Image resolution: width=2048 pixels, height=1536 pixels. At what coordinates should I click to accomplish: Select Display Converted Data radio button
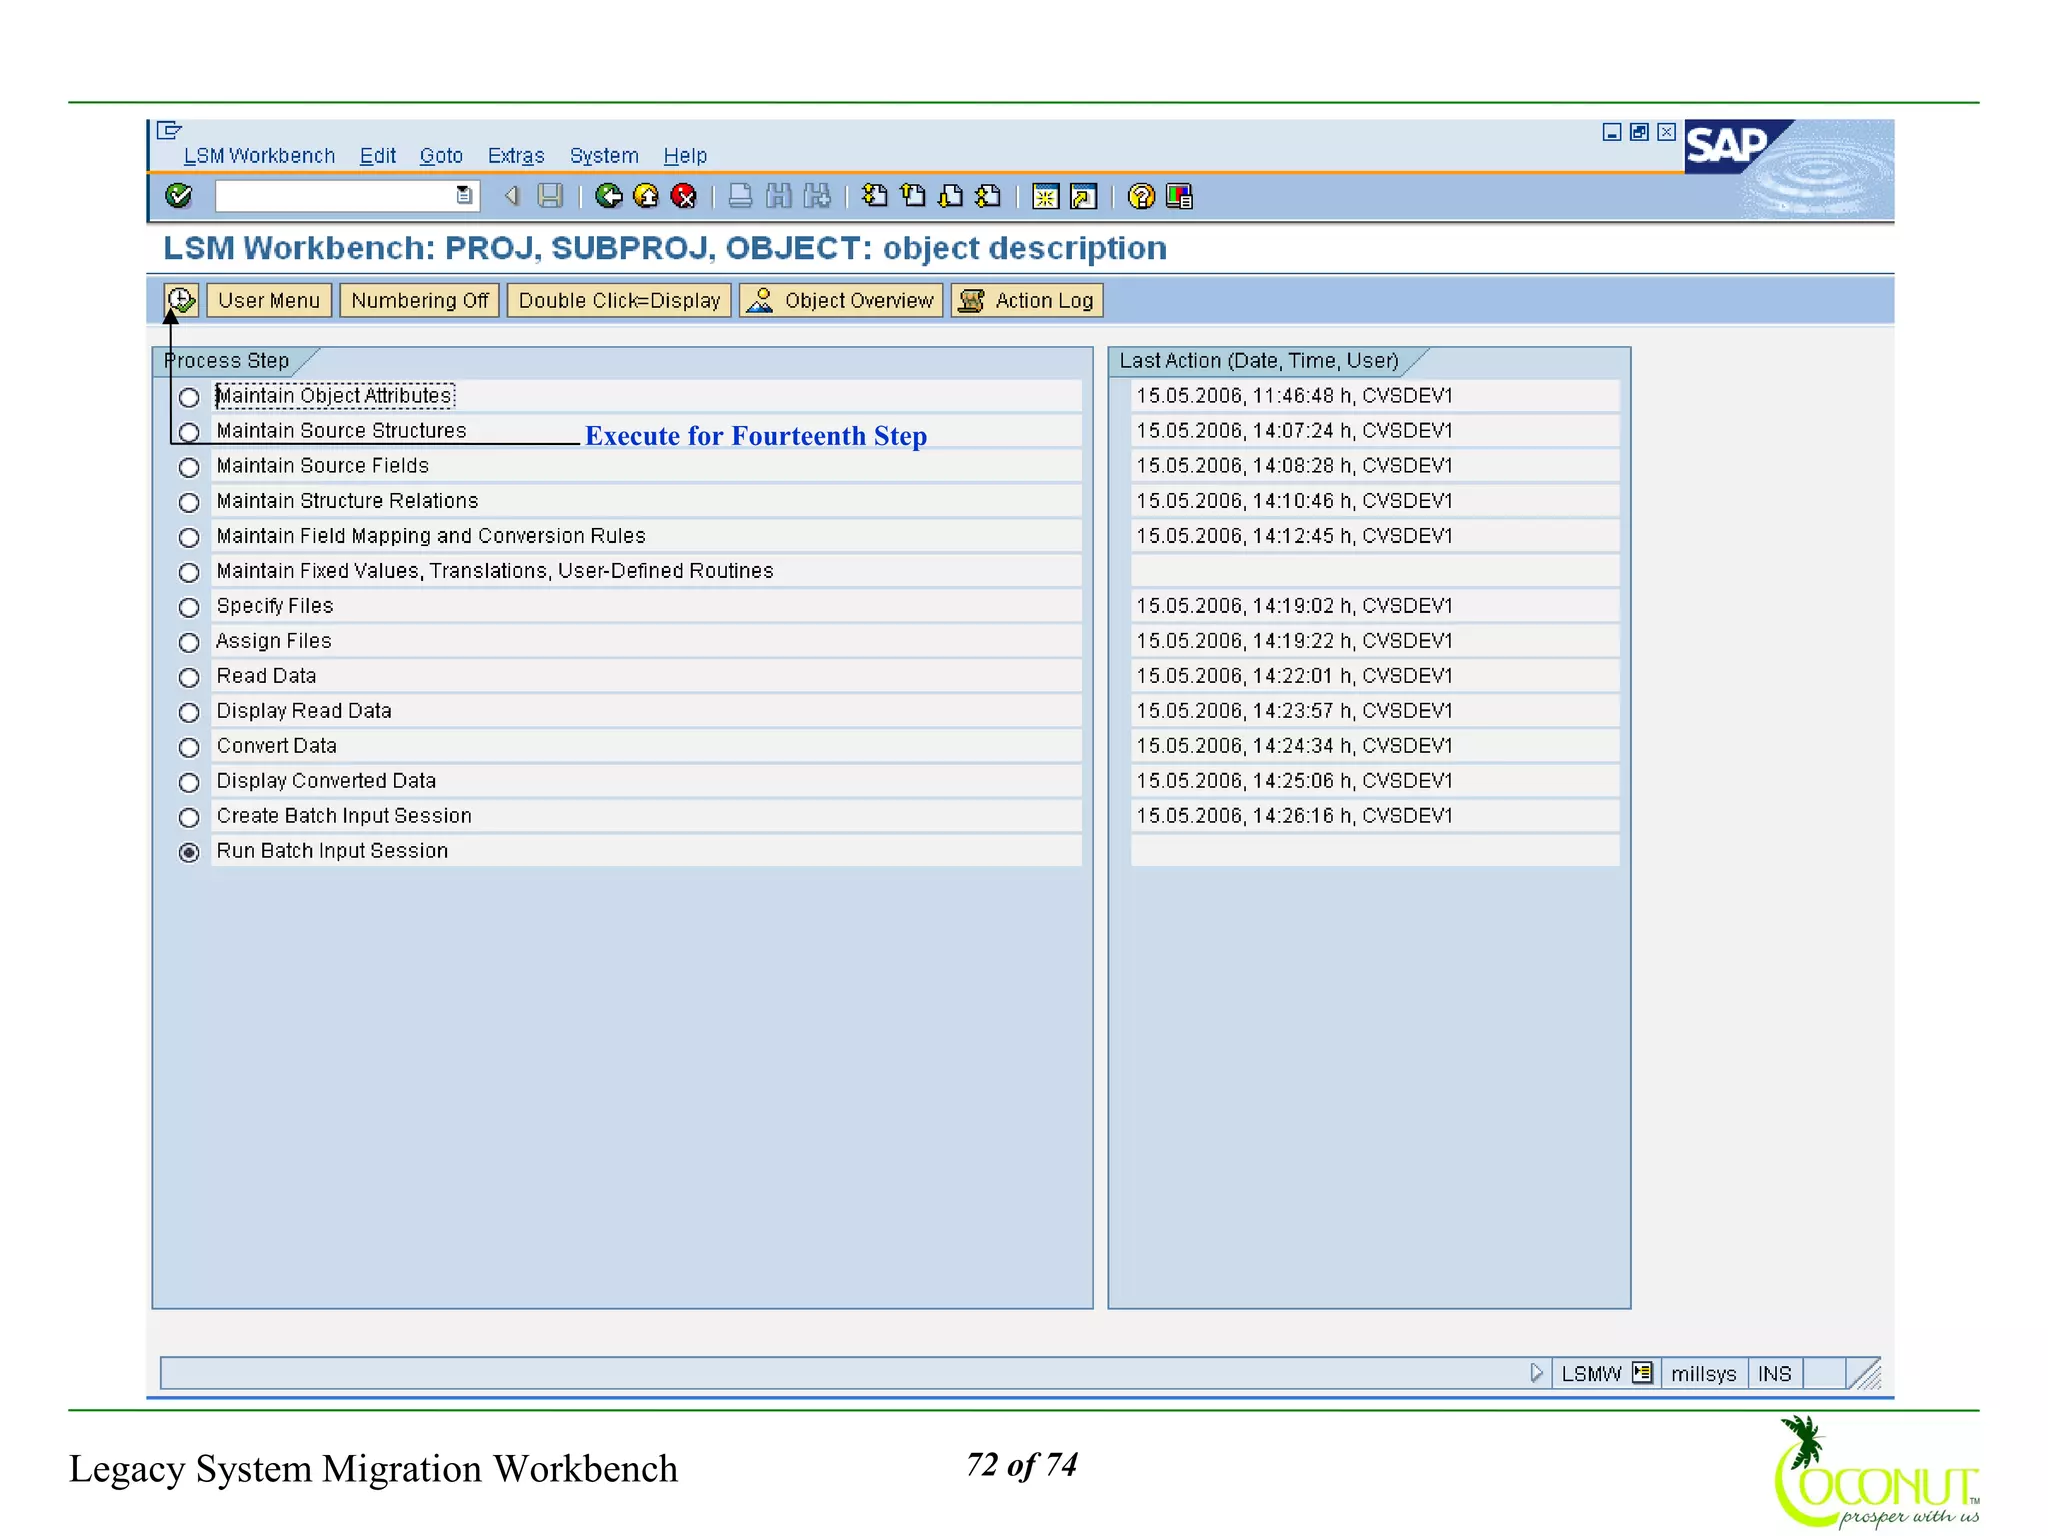[189, 782]
